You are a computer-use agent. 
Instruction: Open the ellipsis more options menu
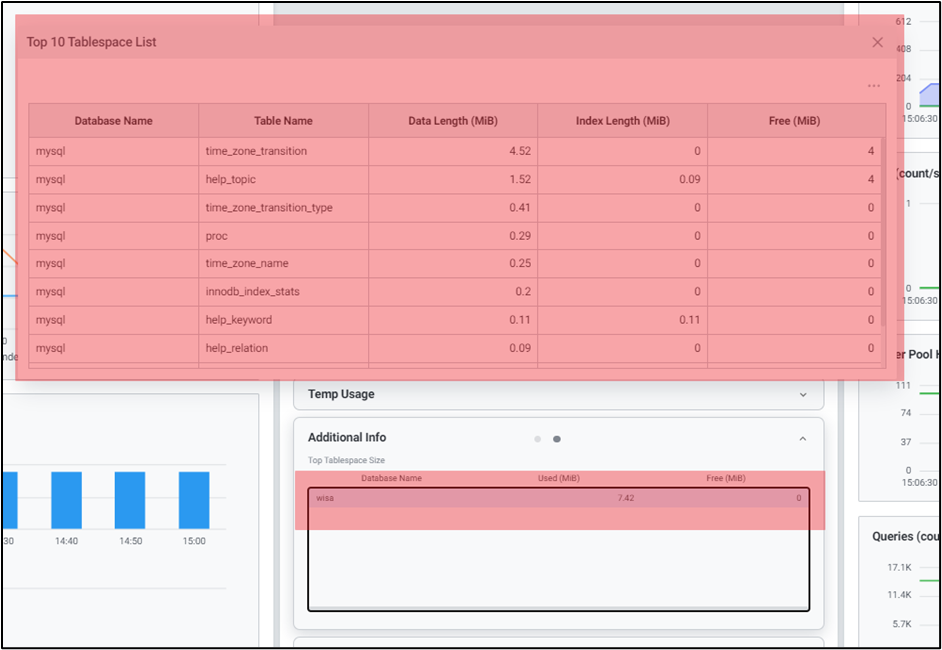tap(874, 86)
